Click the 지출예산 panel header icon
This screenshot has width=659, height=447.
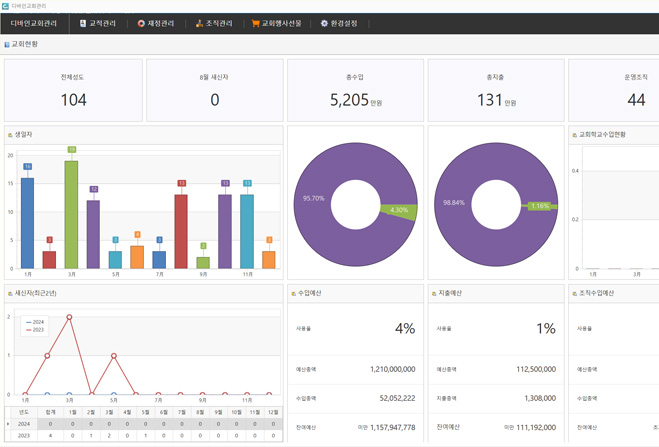pyautogui.click(x=433, y=293)
